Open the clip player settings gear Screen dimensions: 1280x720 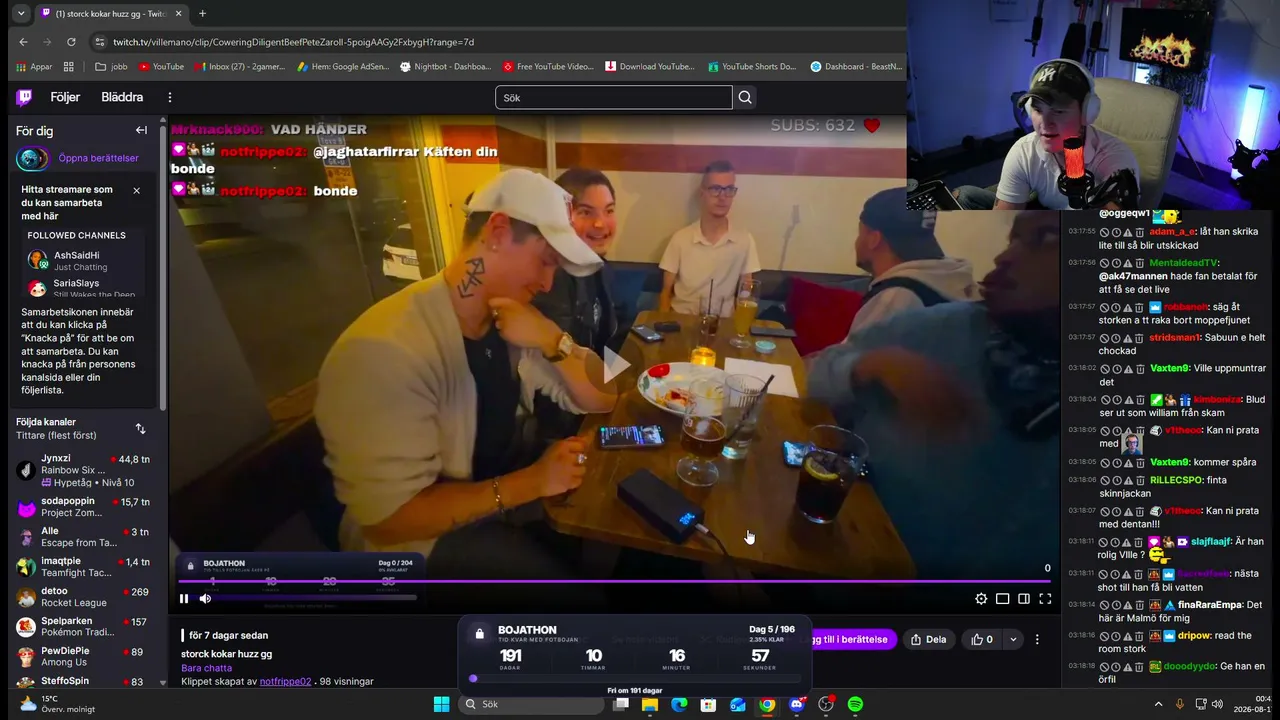[981, 599]
